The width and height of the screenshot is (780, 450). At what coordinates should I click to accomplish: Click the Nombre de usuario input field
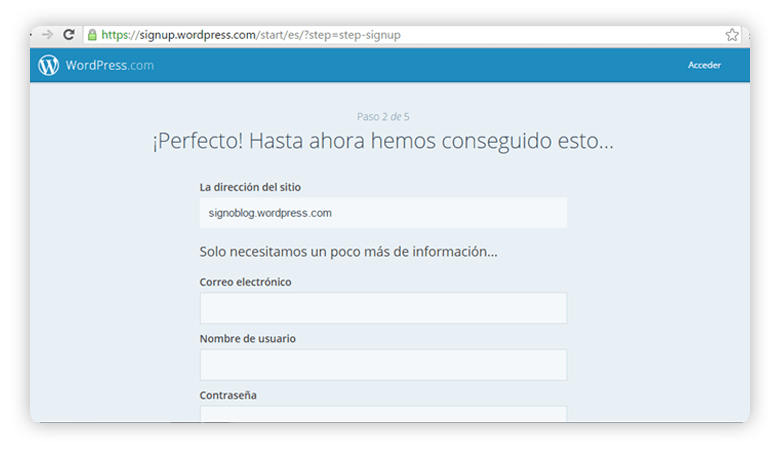pyautogui.click(x=383, y=365)
